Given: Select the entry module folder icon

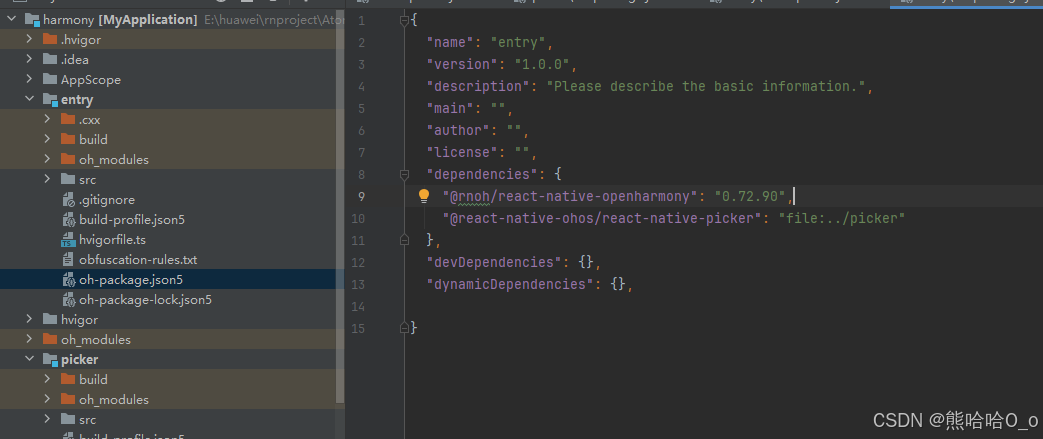Looking at the screenshot, I should pyautogui.click(x=51, y=100).
